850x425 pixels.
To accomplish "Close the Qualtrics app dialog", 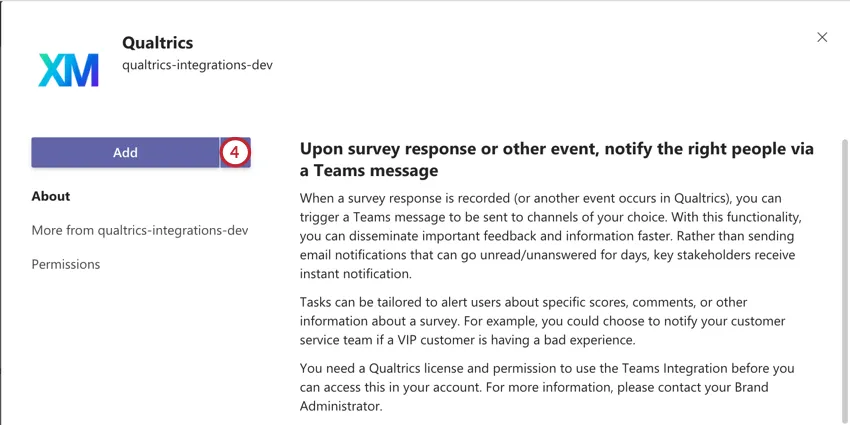I will point(822,37).
